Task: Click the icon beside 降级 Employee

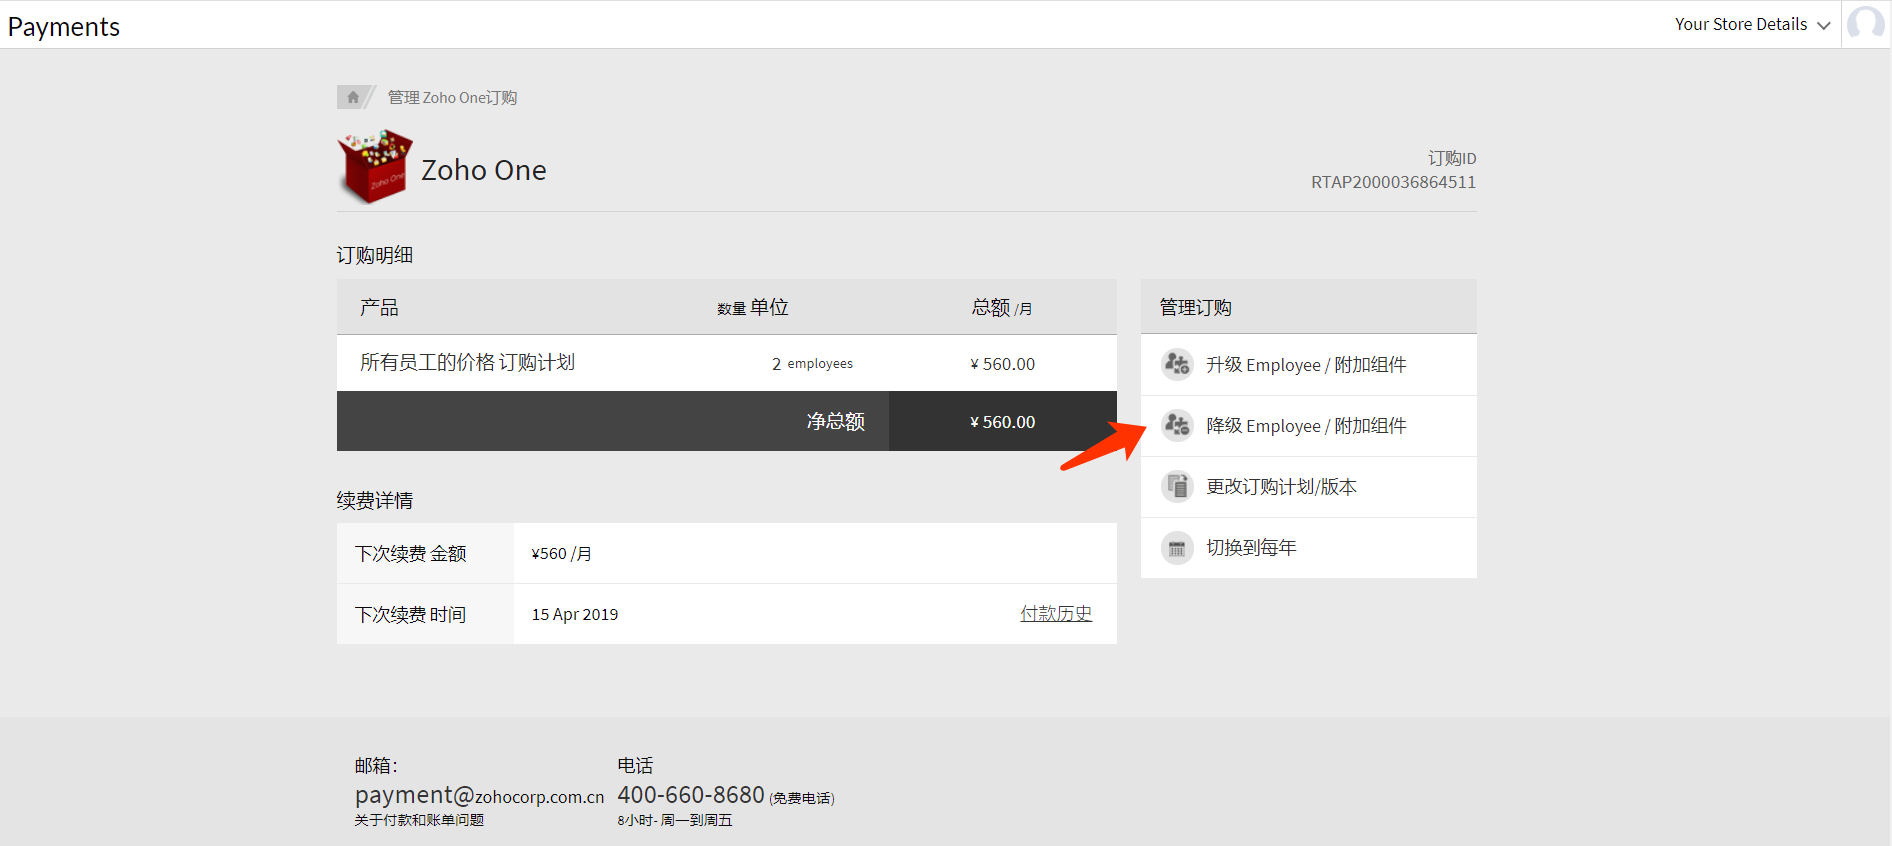Action: (1177, 426)
